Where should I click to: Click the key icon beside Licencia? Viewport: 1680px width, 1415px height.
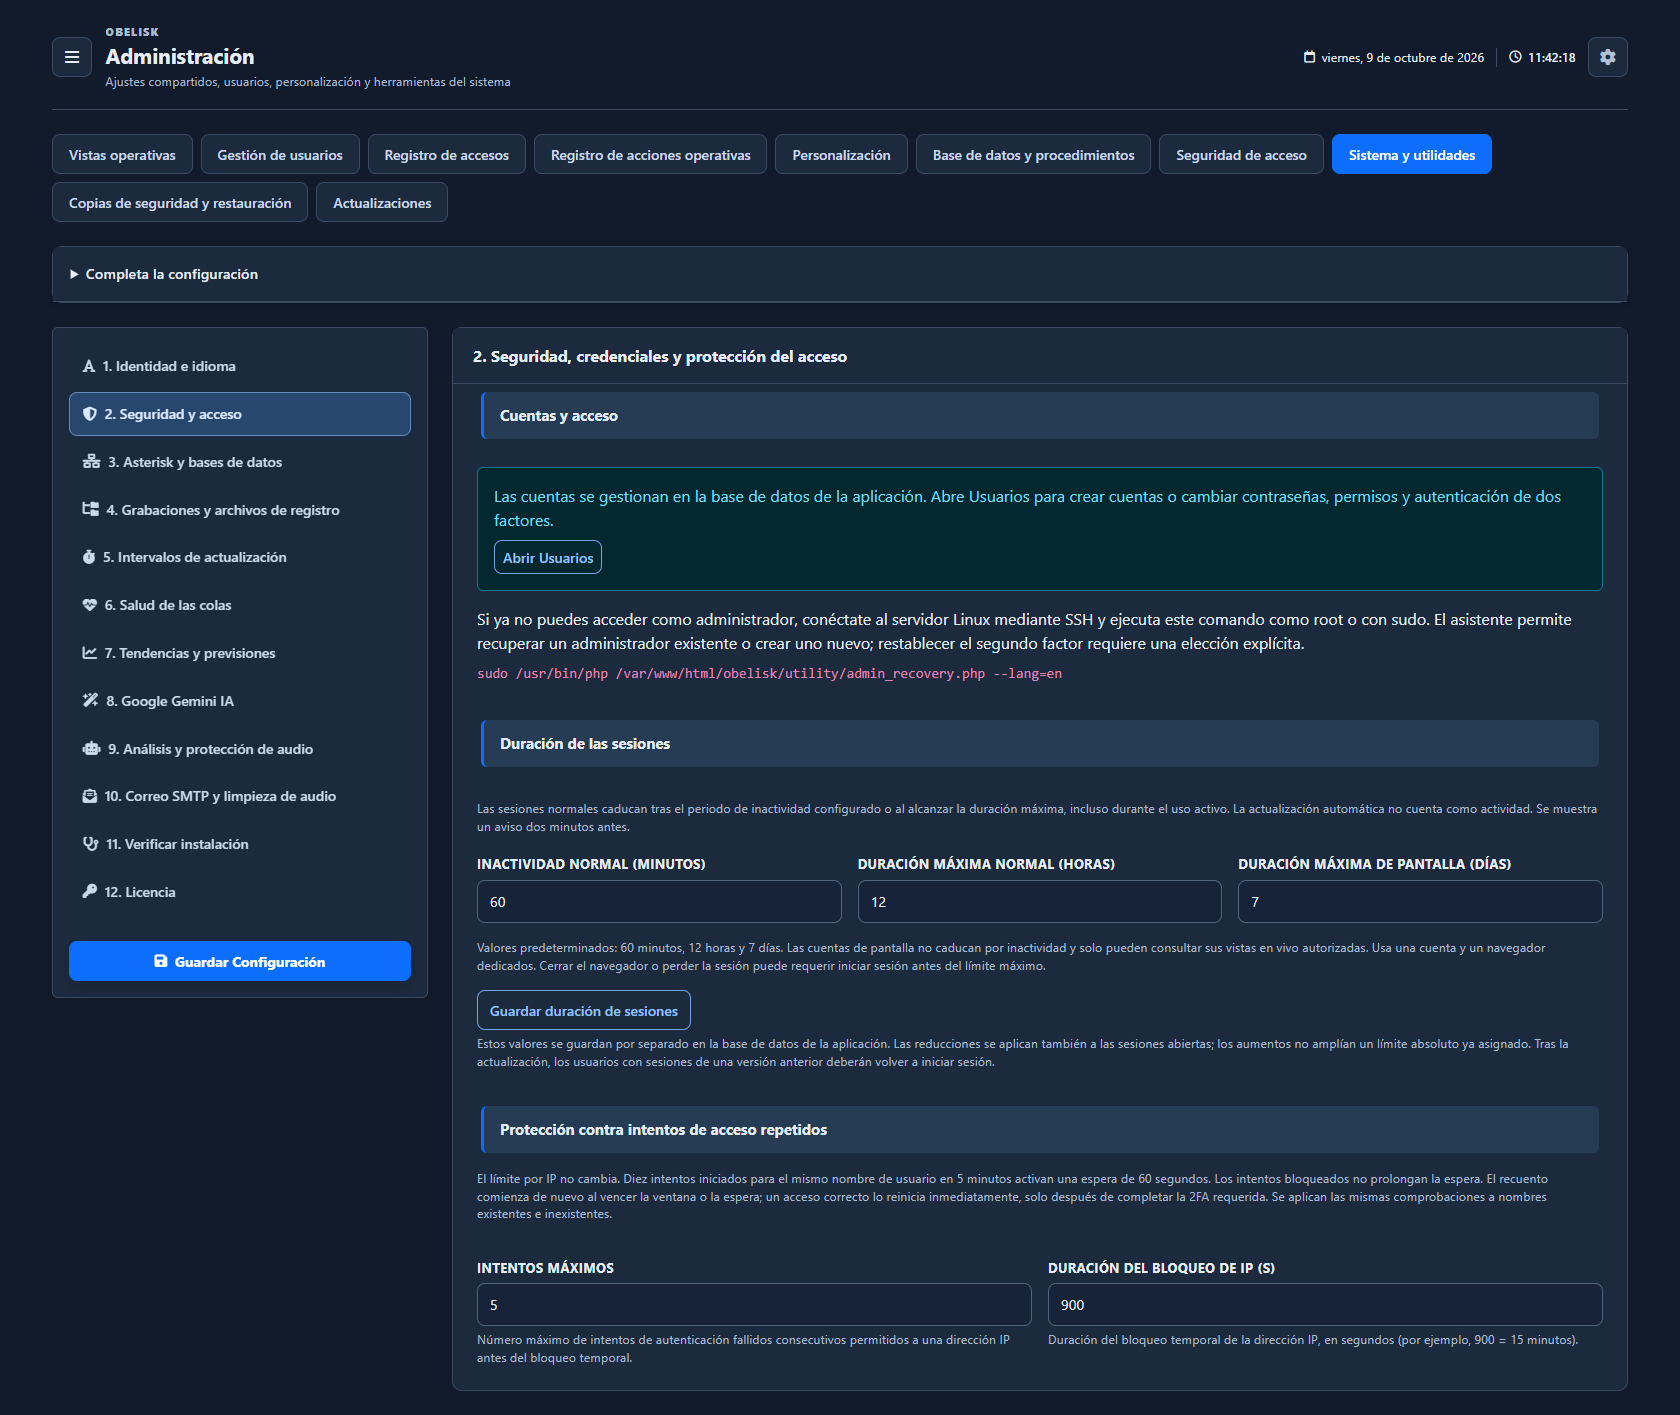click(90, 892)
